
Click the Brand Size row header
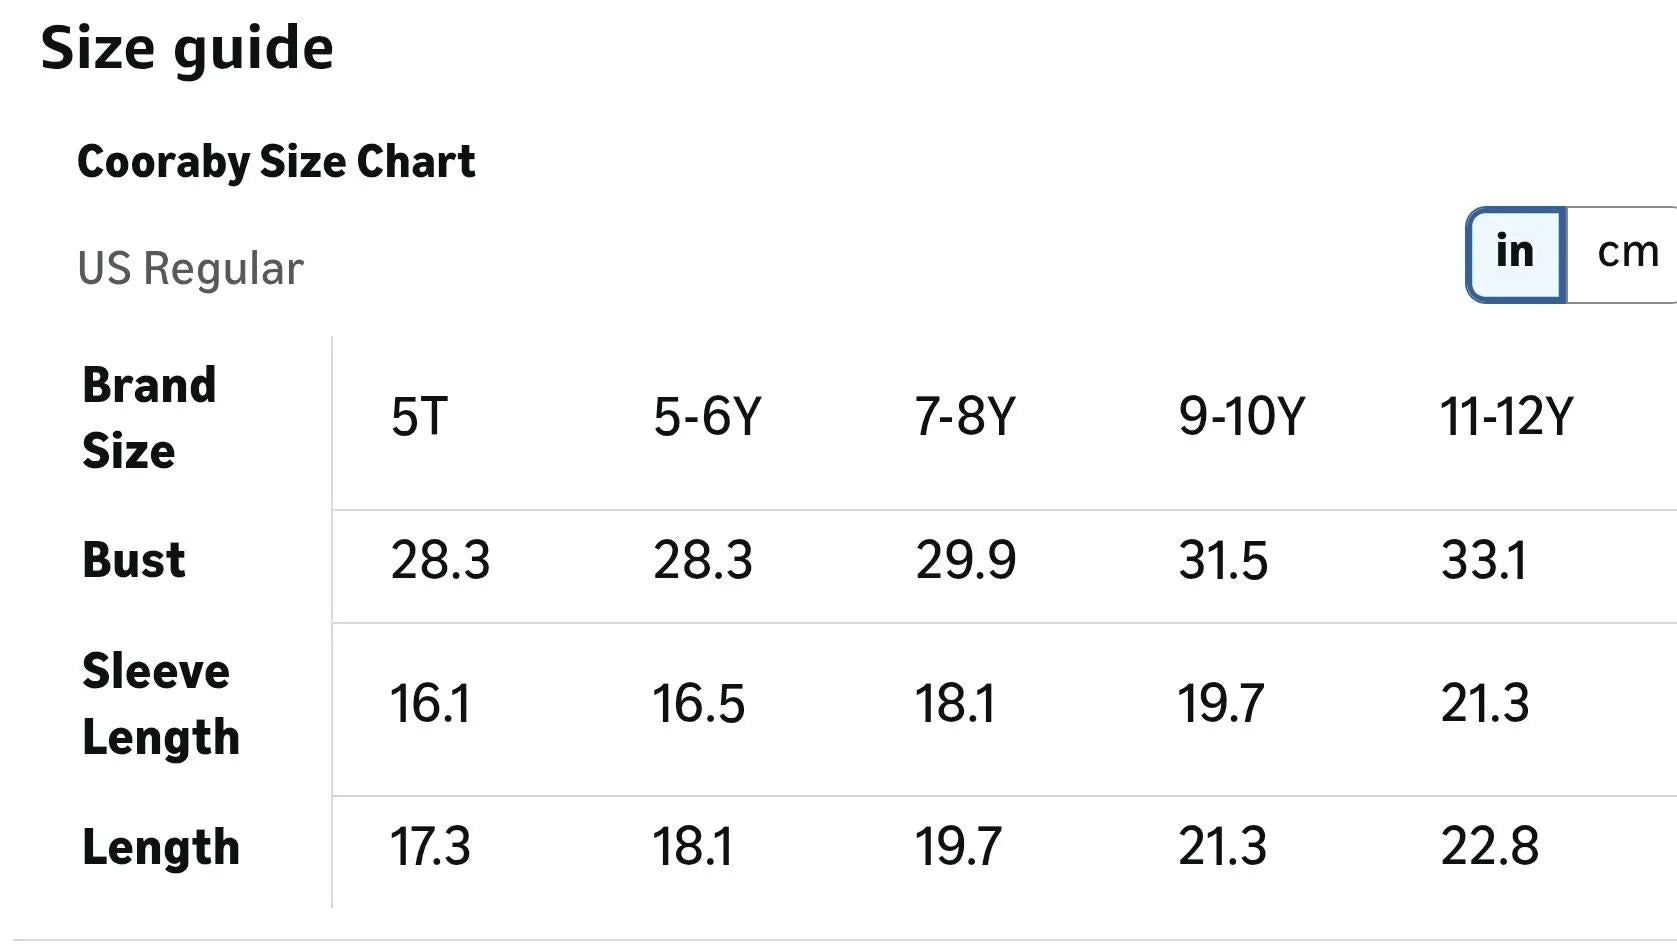click(149, 418)
